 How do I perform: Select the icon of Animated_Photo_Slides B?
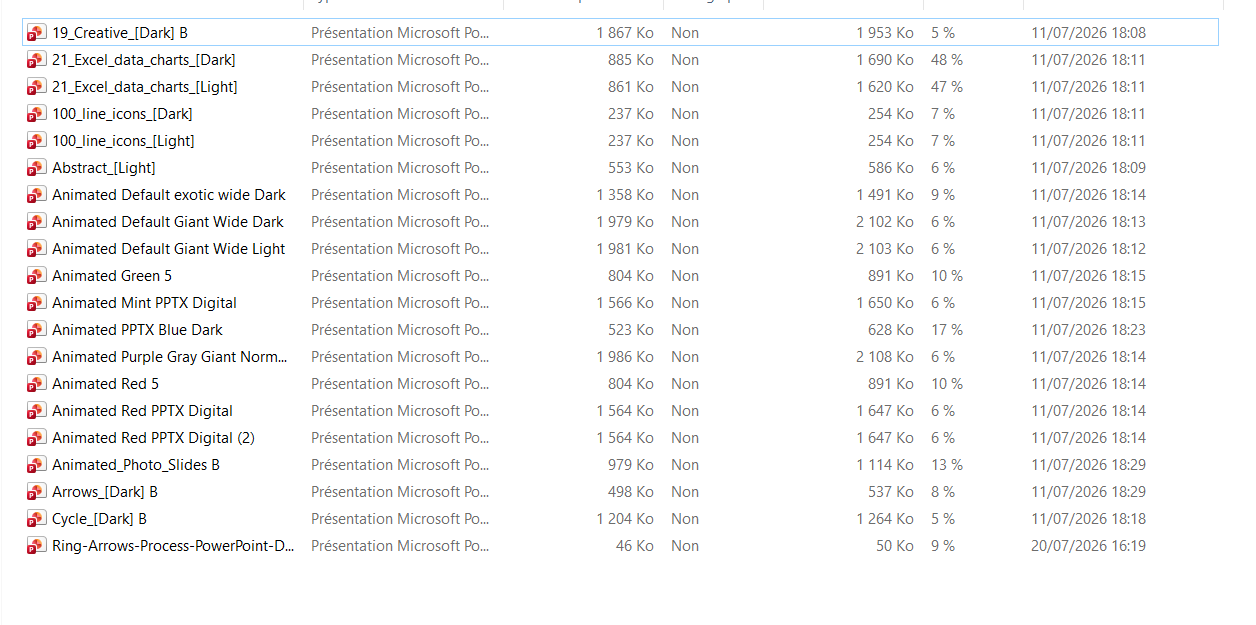pyautogui.click(x=37, y=465)
